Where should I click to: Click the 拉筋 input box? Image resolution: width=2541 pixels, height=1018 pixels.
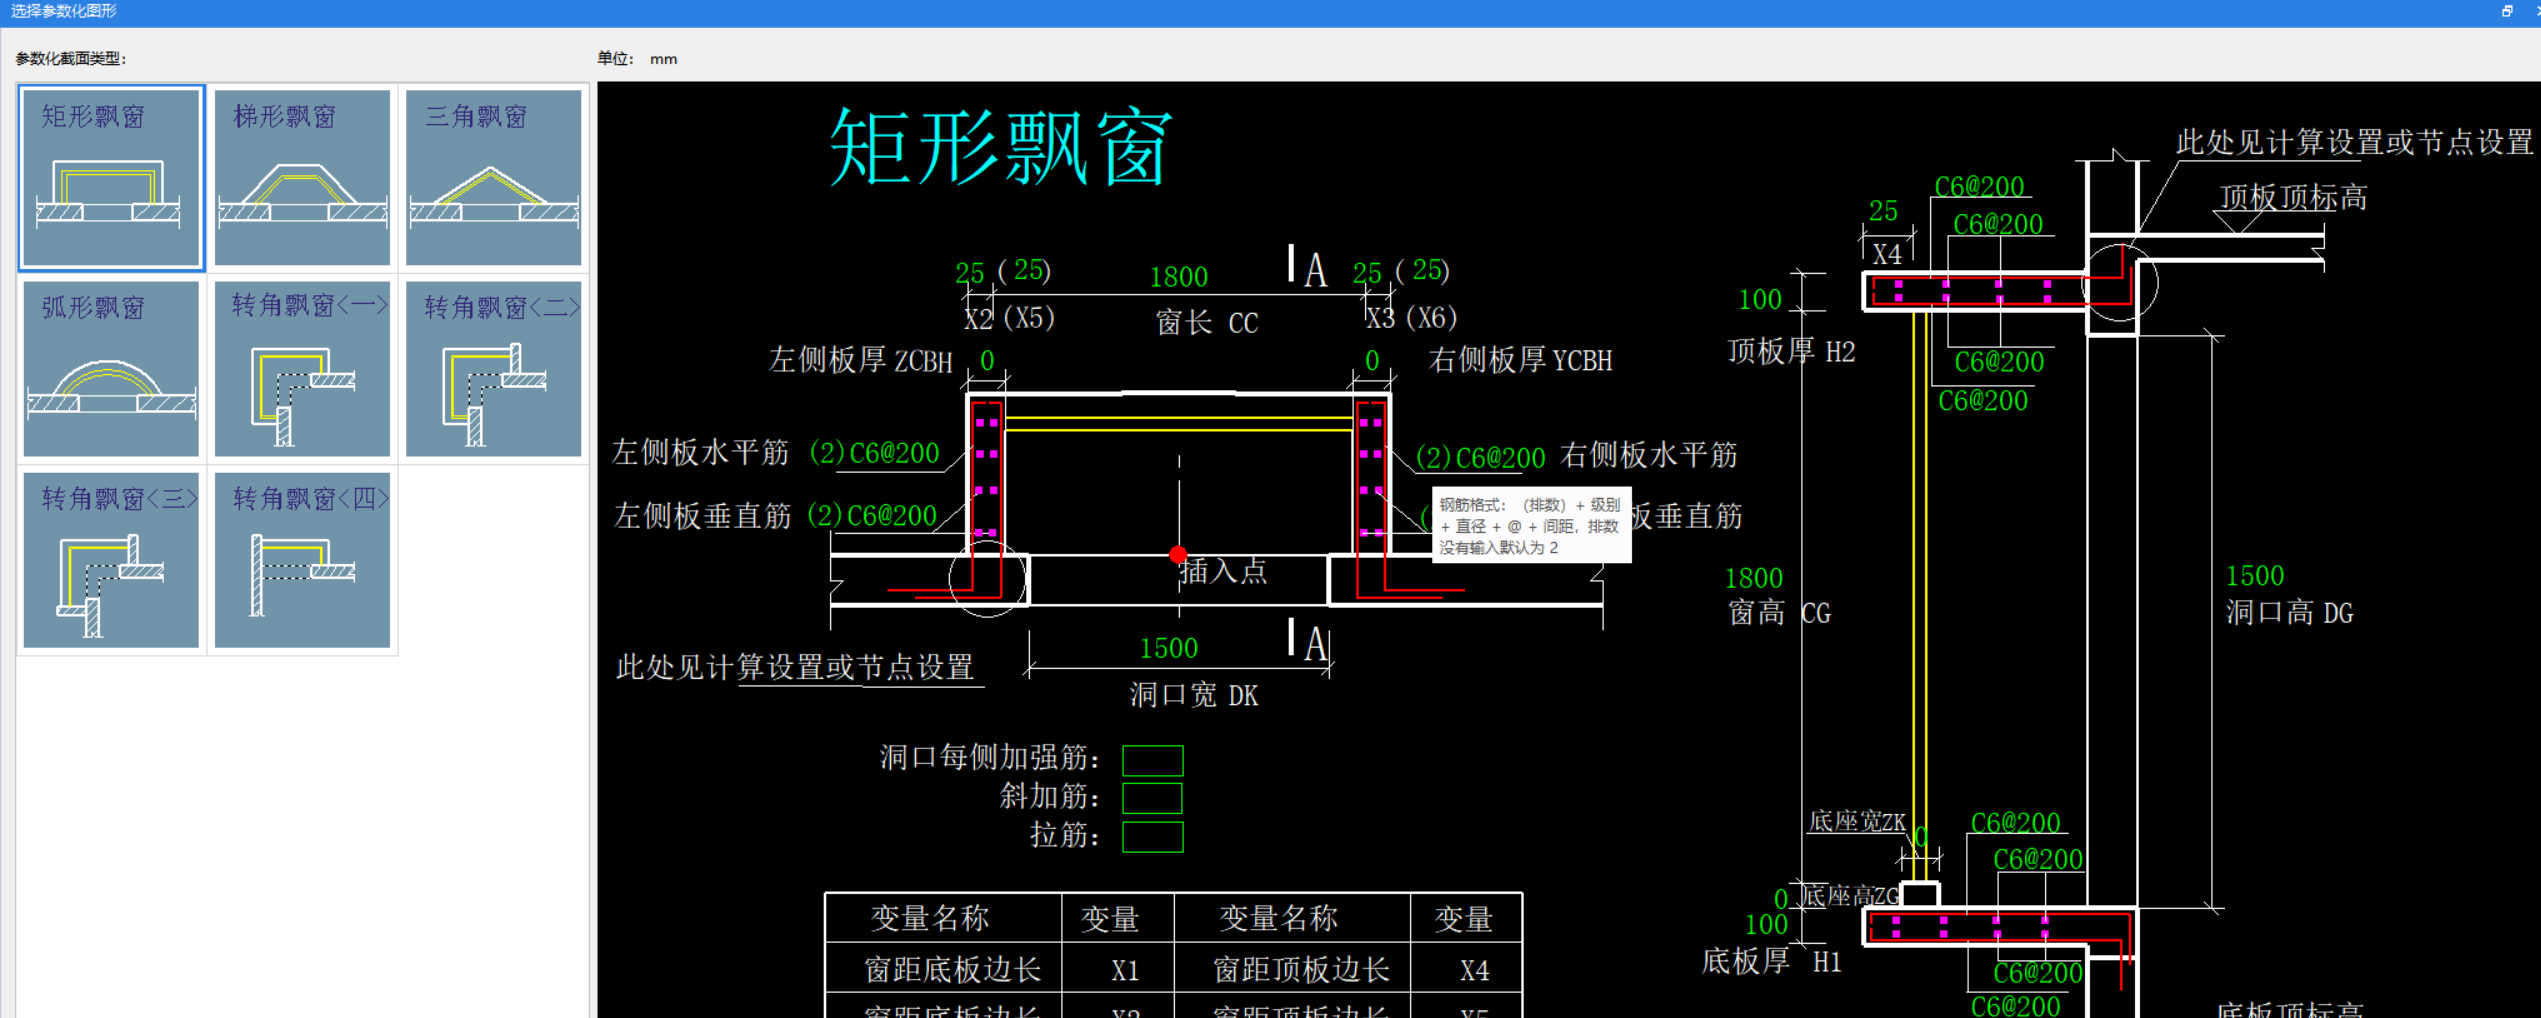coord(1153,837)
